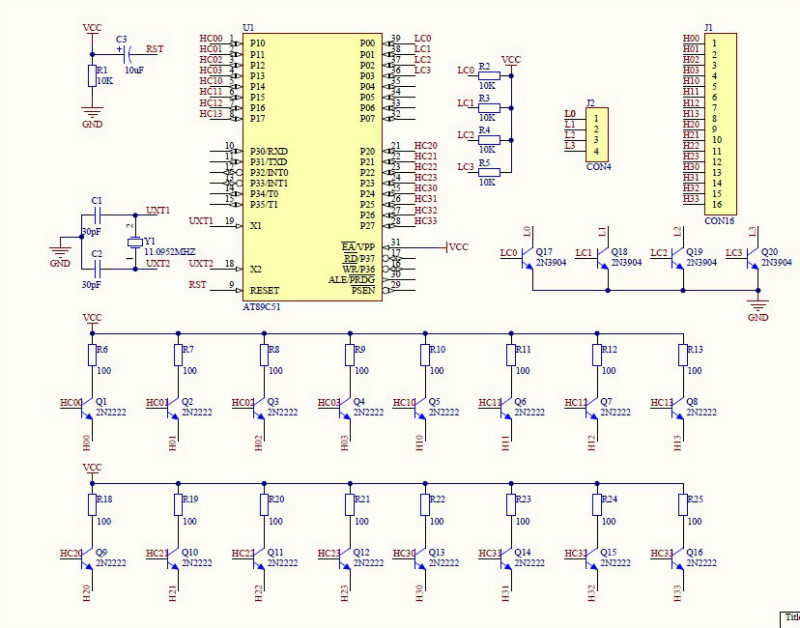800x628 pixels.
Task: Select the AT89C51 microcontroller U1 body
Action: pyautogui.click(x=312, y=165)
